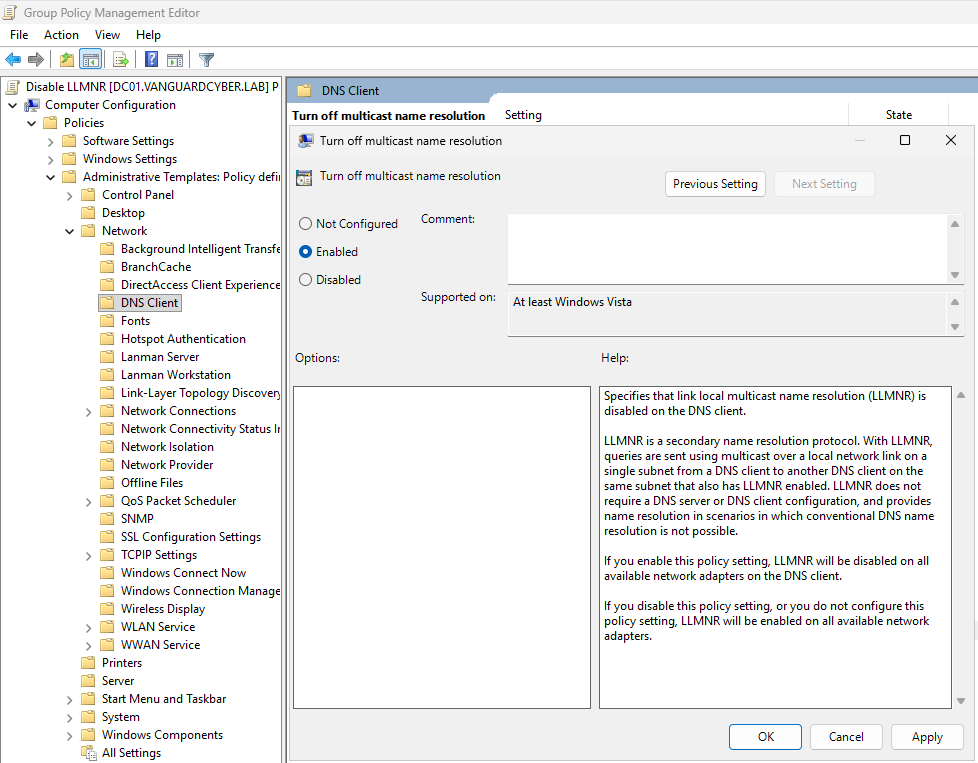Click the policy setting icon beside Previous Setting
The width and height of the screenshot is (978, 763).
(304, 178)
